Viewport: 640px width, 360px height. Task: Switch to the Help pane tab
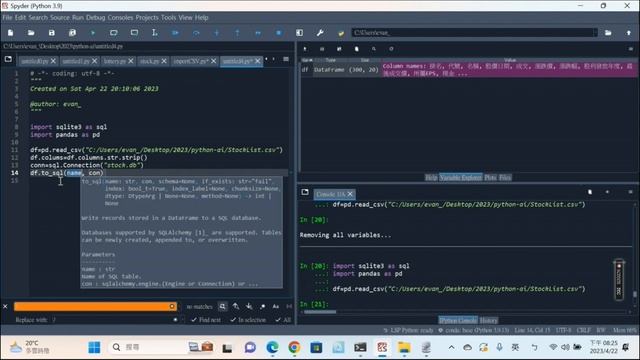431,178
